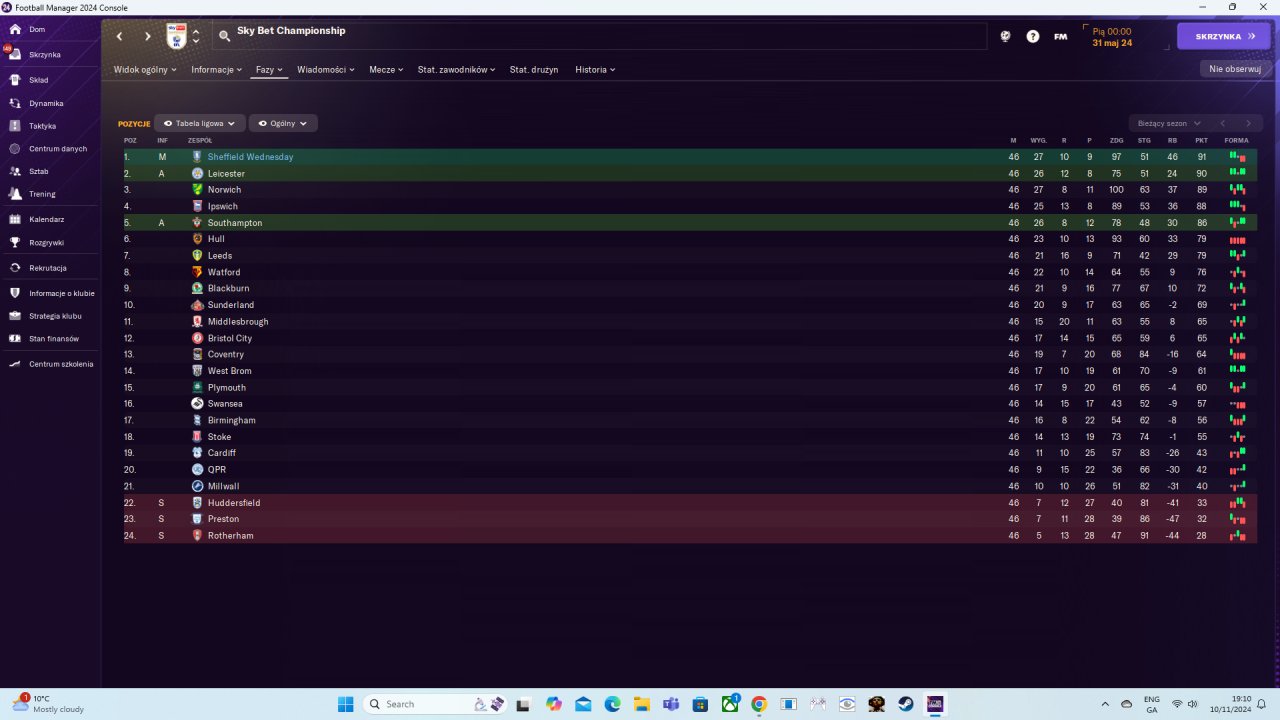The image size is (1280, 720).
Task: Open Strategia klubu icon
Action: [x=15, y=316]
